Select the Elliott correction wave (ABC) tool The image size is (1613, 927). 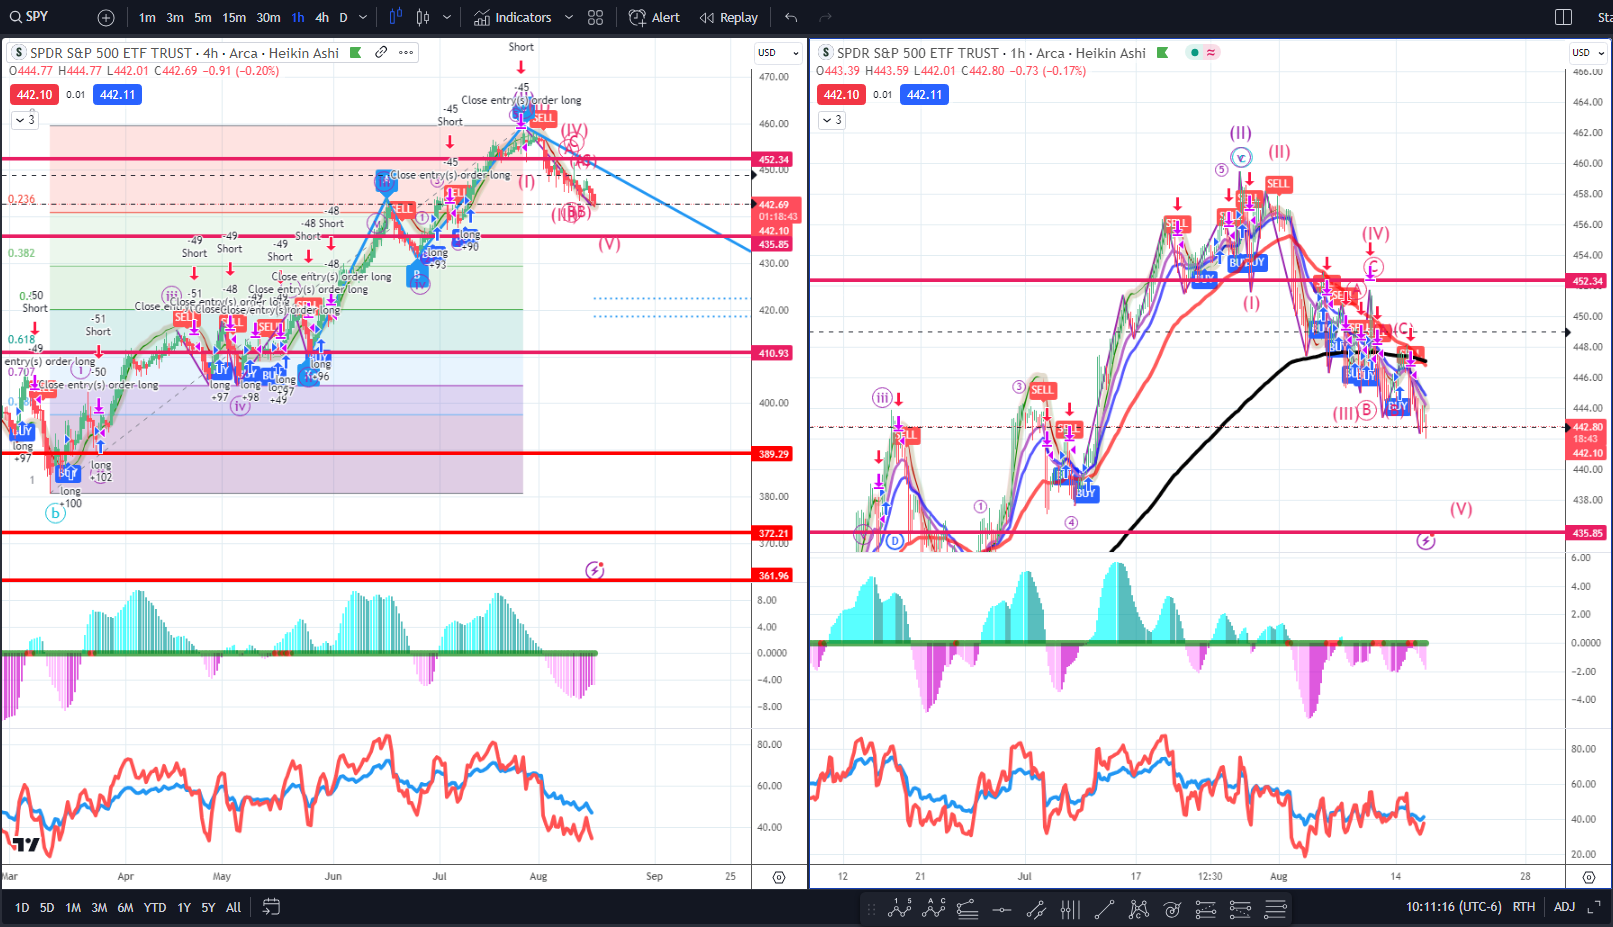935,909
